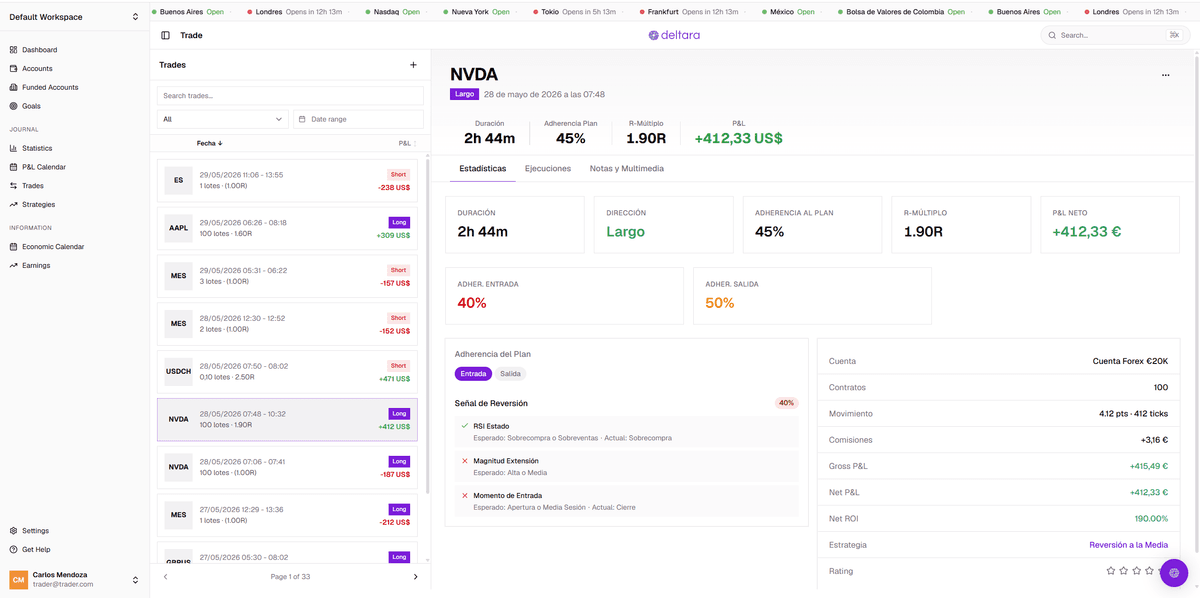This screenshot has width=1200, height=598.
Task: Open the AAPL long trade row
Action: [x=286, y=228]
